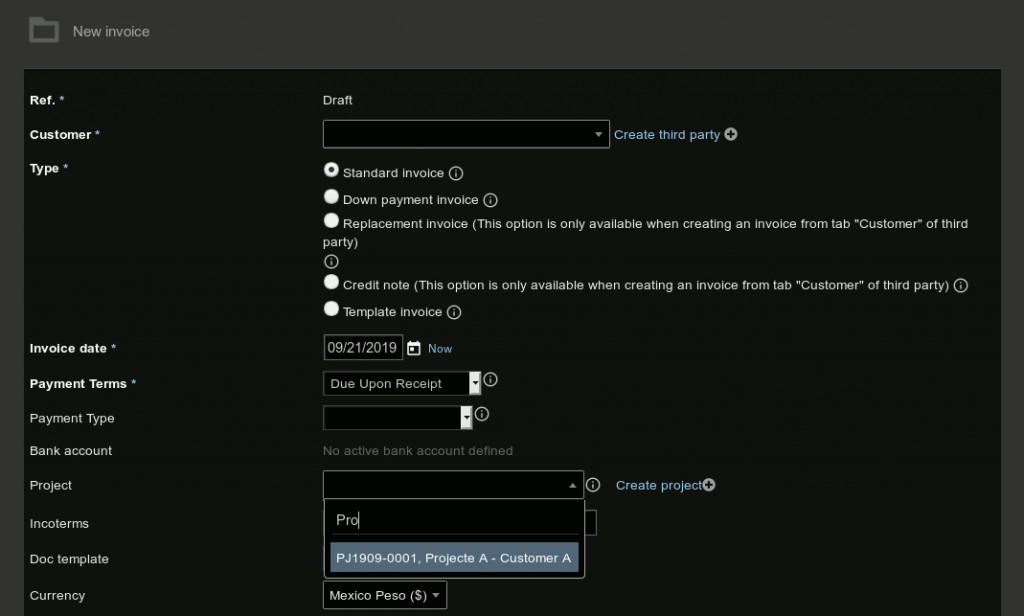Set invoice date using Now link
The image size is (1024, 616).
click(440, 349)
